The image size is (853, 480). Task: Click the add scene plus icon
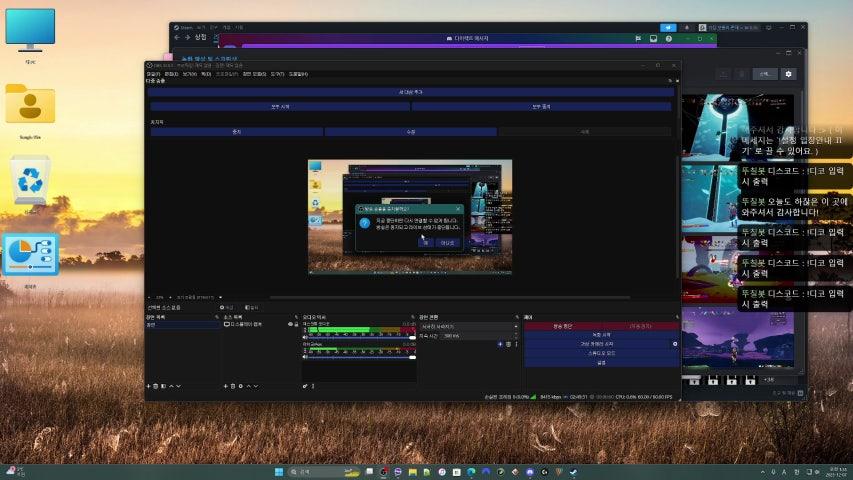[149, 386]
